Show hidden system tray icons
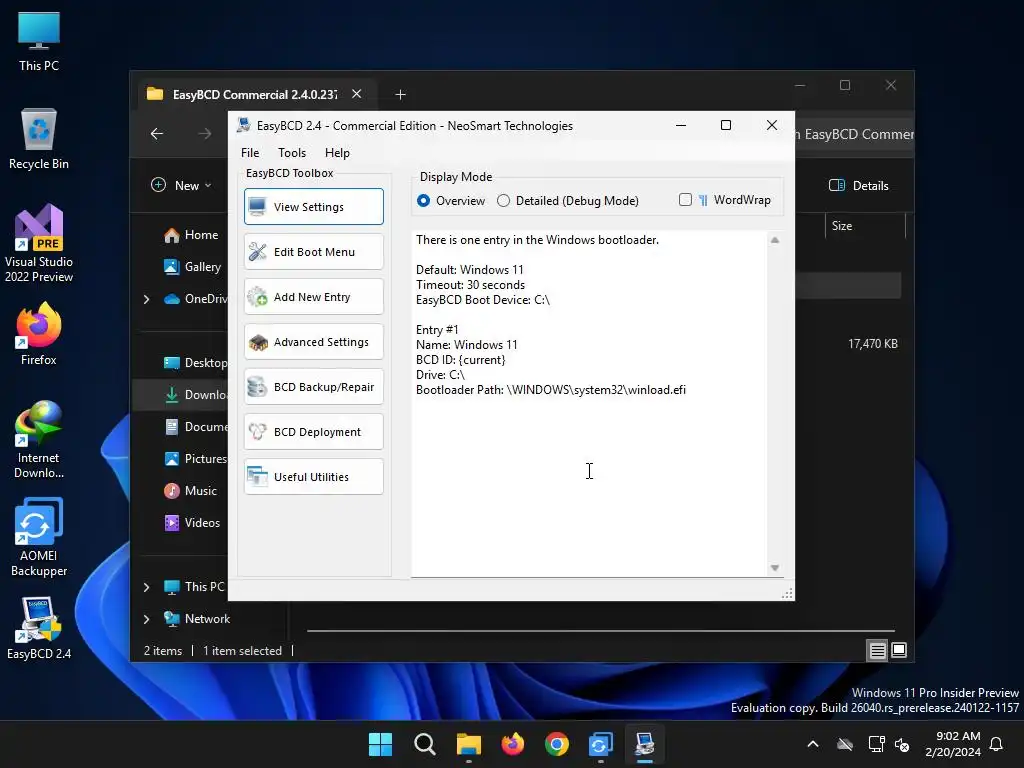The width and height of the screenshot is (1024, 768). click(x=813, y=744)
